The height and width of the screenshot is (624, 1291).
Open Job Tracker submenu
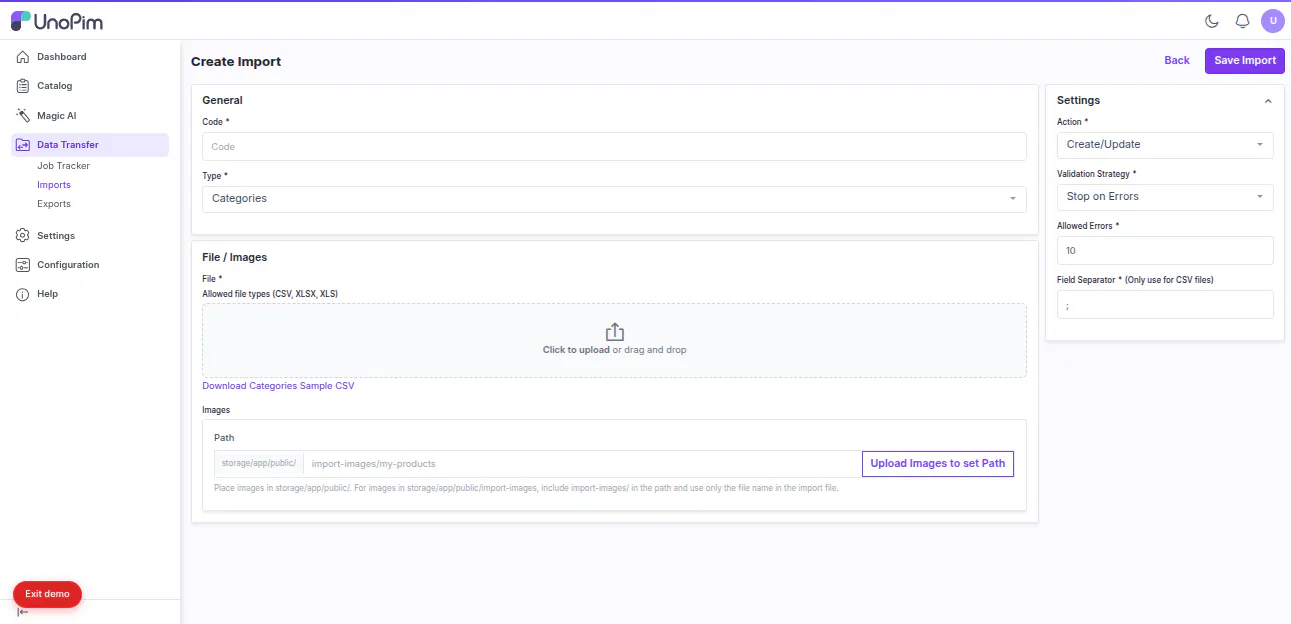[64, 166]
